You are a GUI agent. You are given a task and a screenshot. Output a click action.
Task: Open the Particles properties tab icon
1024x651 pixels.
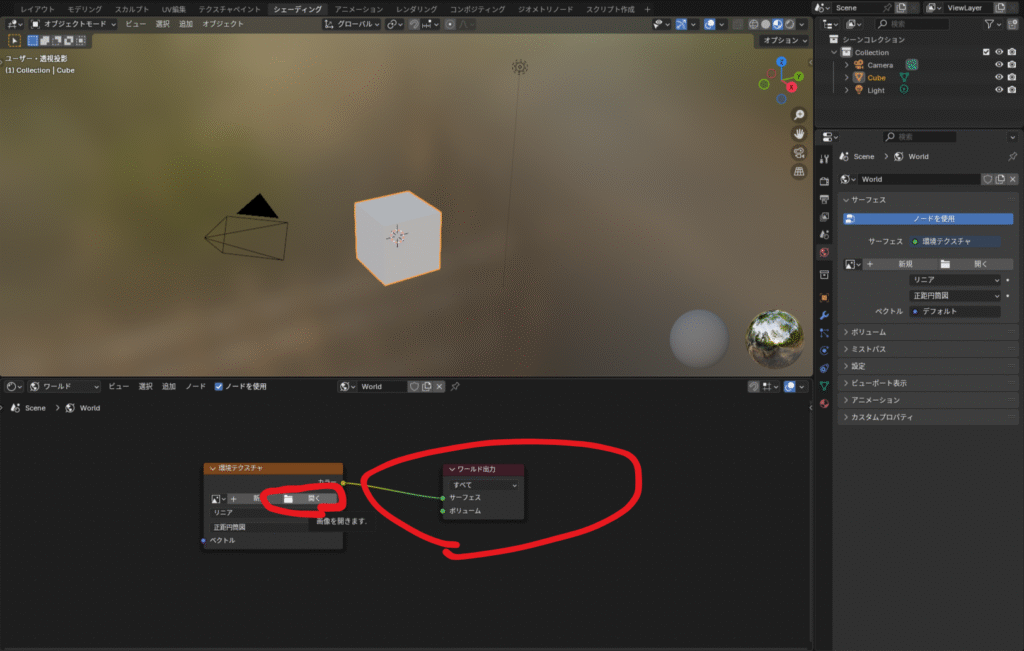(824, 333)
